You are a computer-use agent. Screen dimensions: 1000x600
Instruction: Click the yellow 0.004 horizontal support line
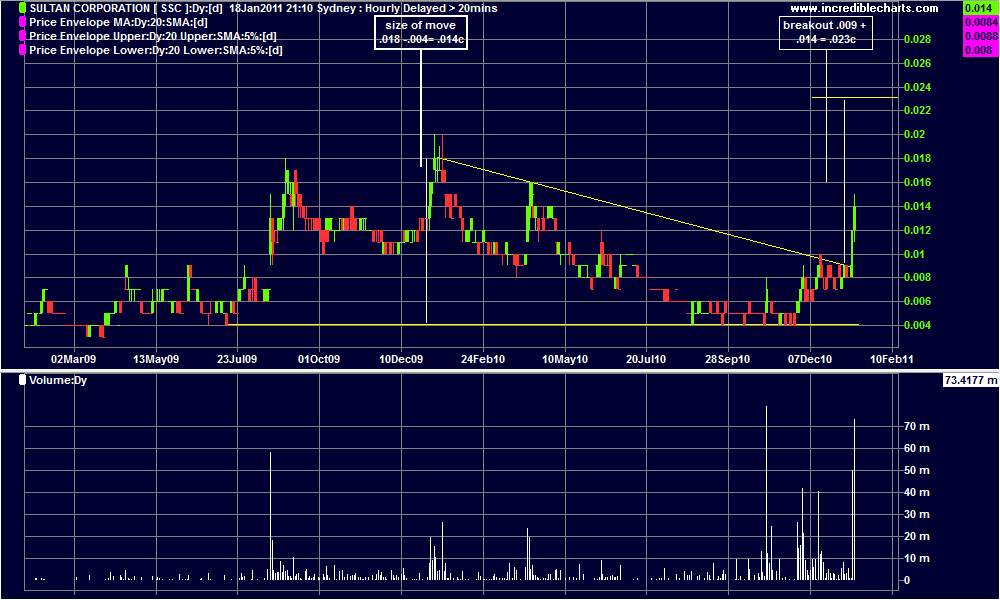click(542, 325)
